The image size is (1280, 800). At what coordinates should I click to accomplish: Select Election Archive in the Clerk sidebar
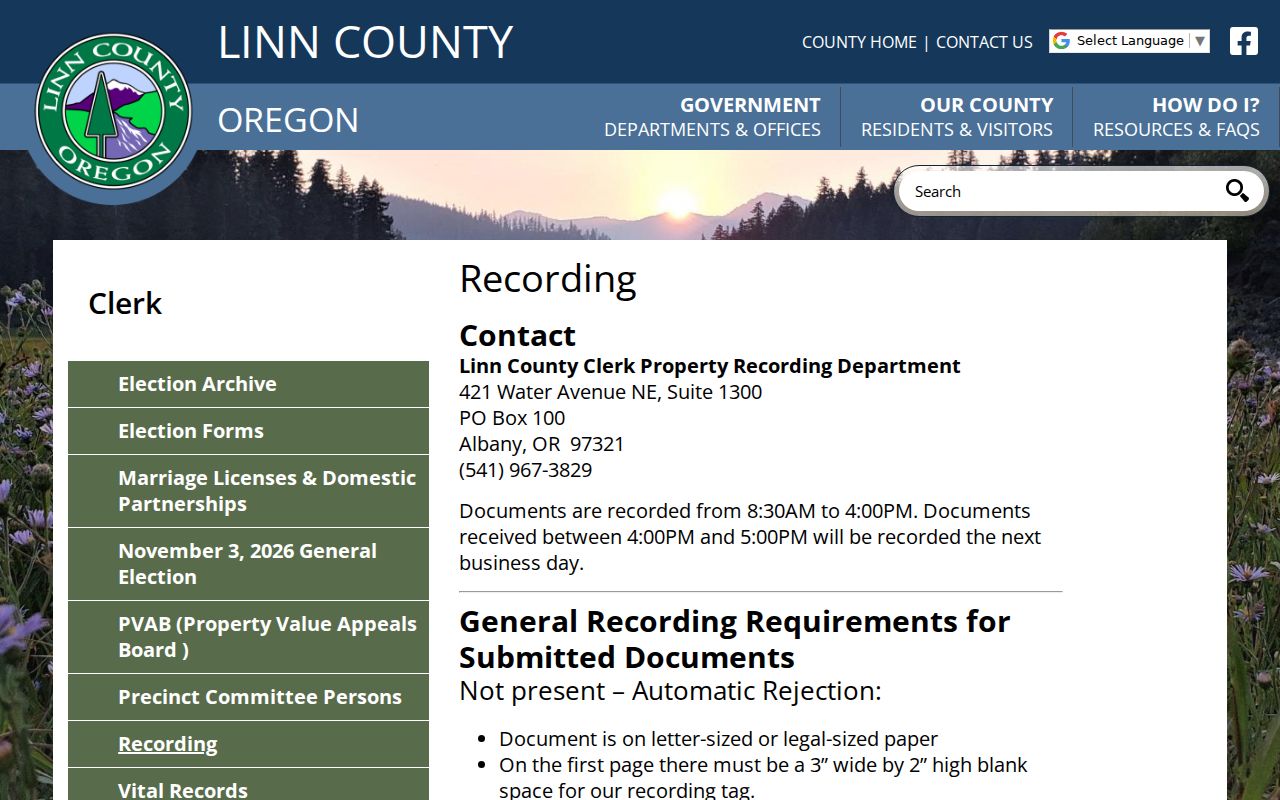[248, 384]
